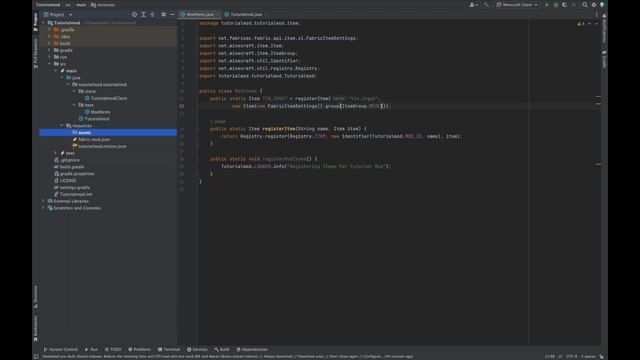
Task: Collapse the main folder
Action: tap(56, 71)
